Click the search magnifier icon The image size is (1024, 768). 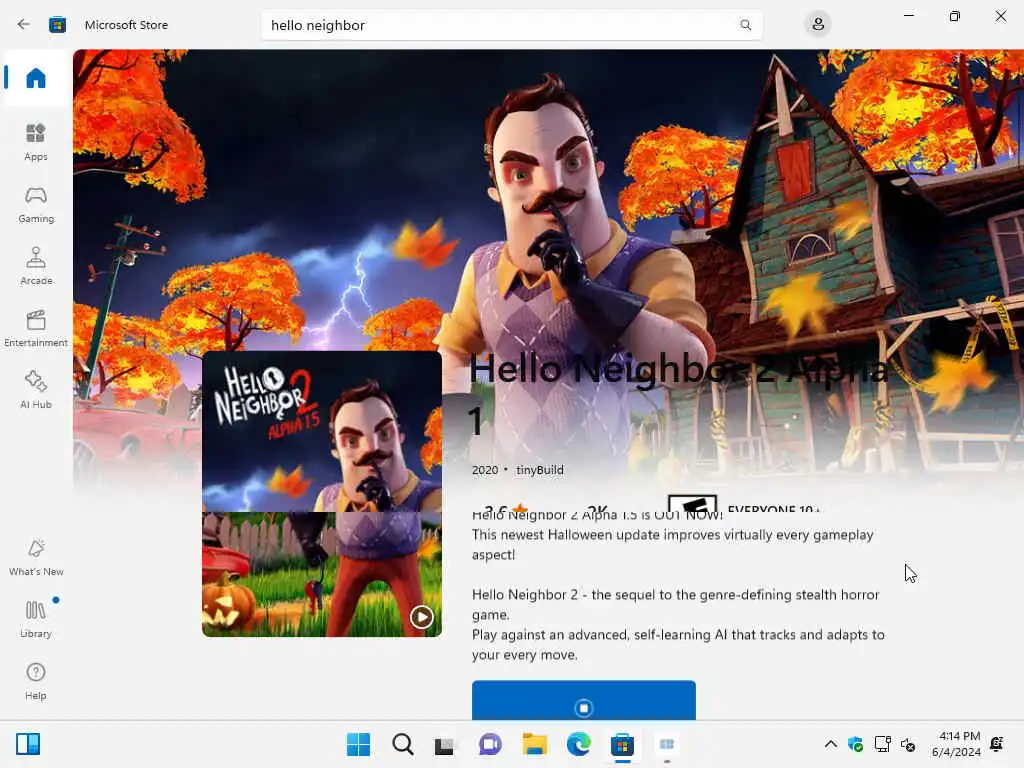click(745, 25)
